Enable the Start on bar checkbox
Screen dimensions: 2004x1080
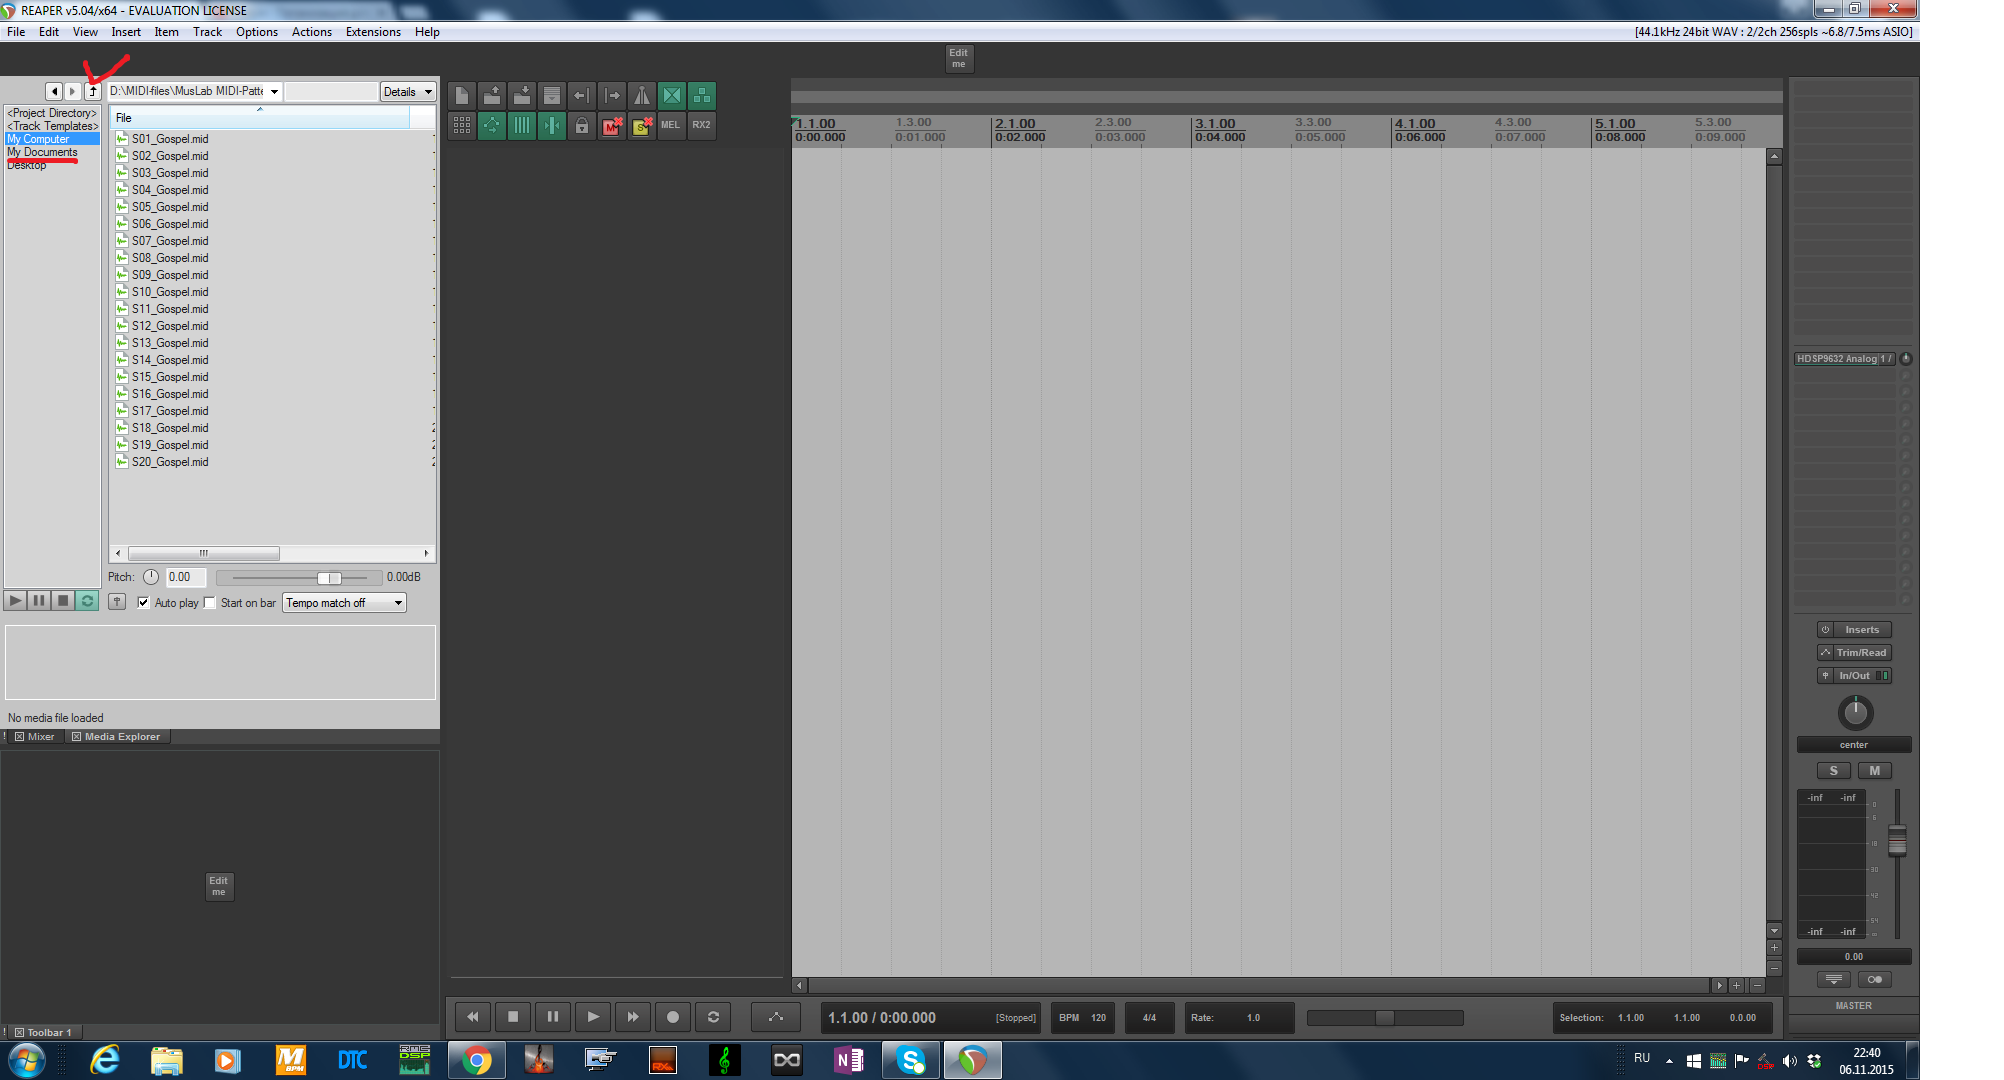coord(210,603)
